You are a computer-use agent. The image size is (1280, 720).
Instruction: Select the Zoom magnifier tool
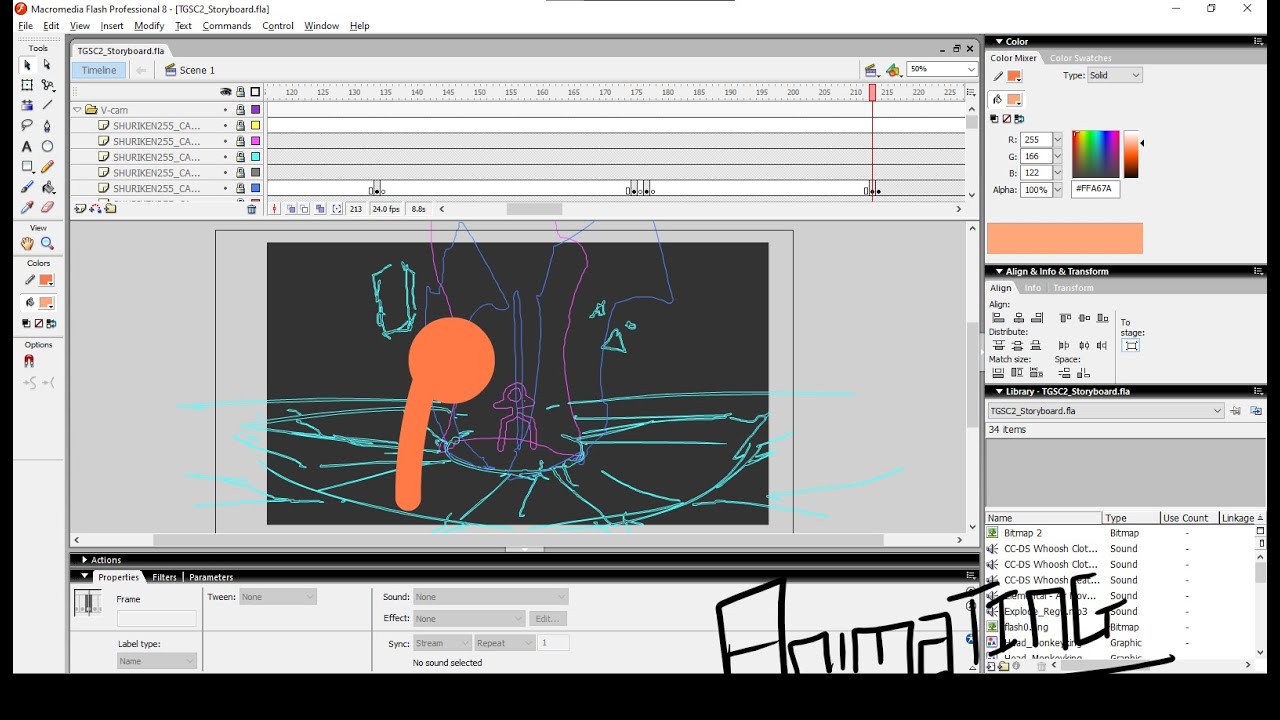tap(47, 243)
